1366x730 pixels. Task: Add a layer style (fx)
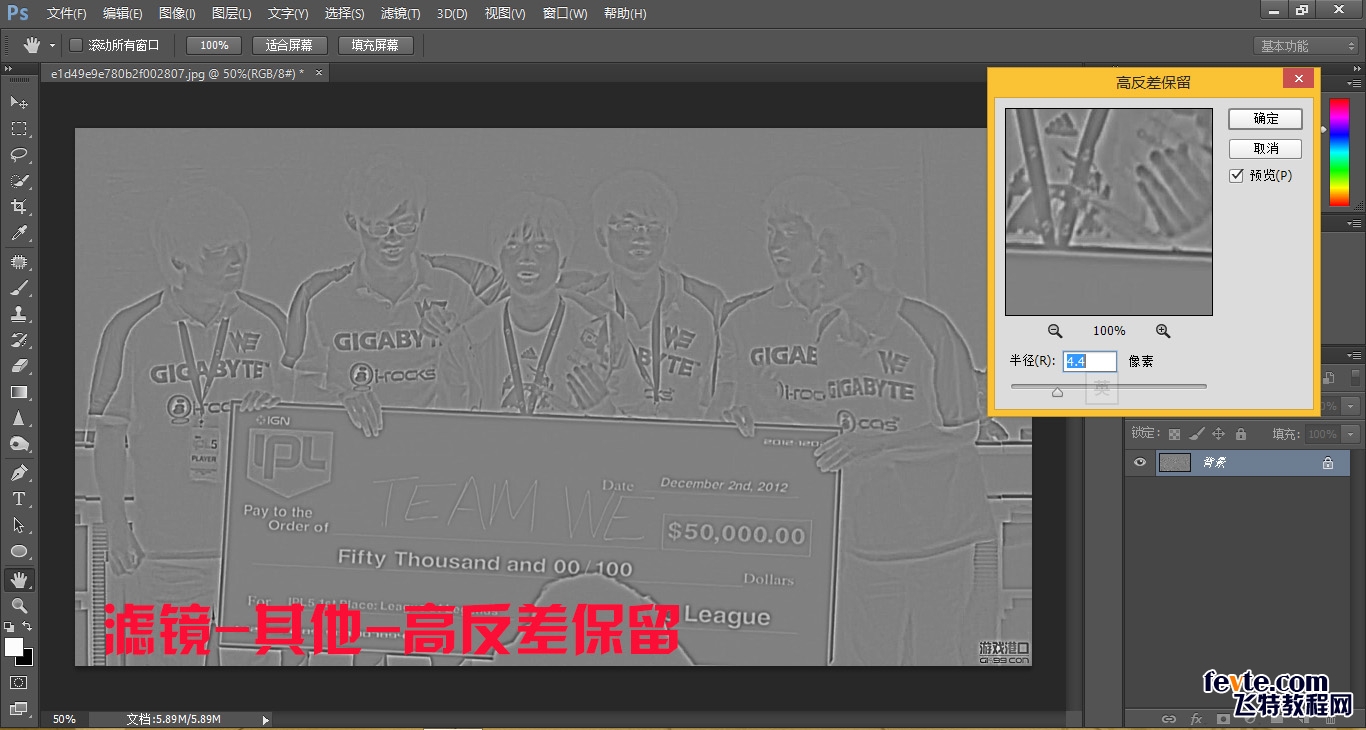(x=1196, y=719)
